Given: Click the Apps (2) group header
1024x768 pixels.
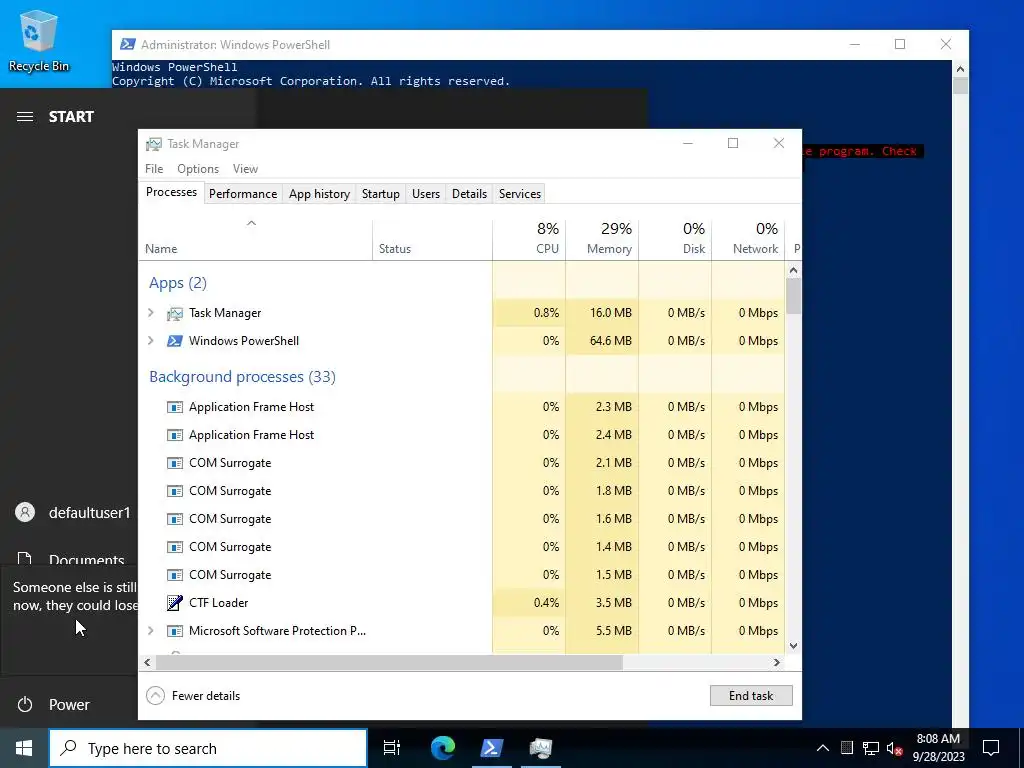Looking at the screenshot, I should [178, 283].
